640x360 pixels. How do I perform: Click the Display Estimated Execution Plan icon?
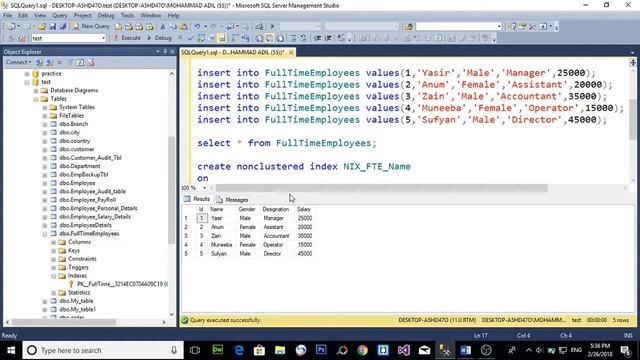[x=201, y=38]
